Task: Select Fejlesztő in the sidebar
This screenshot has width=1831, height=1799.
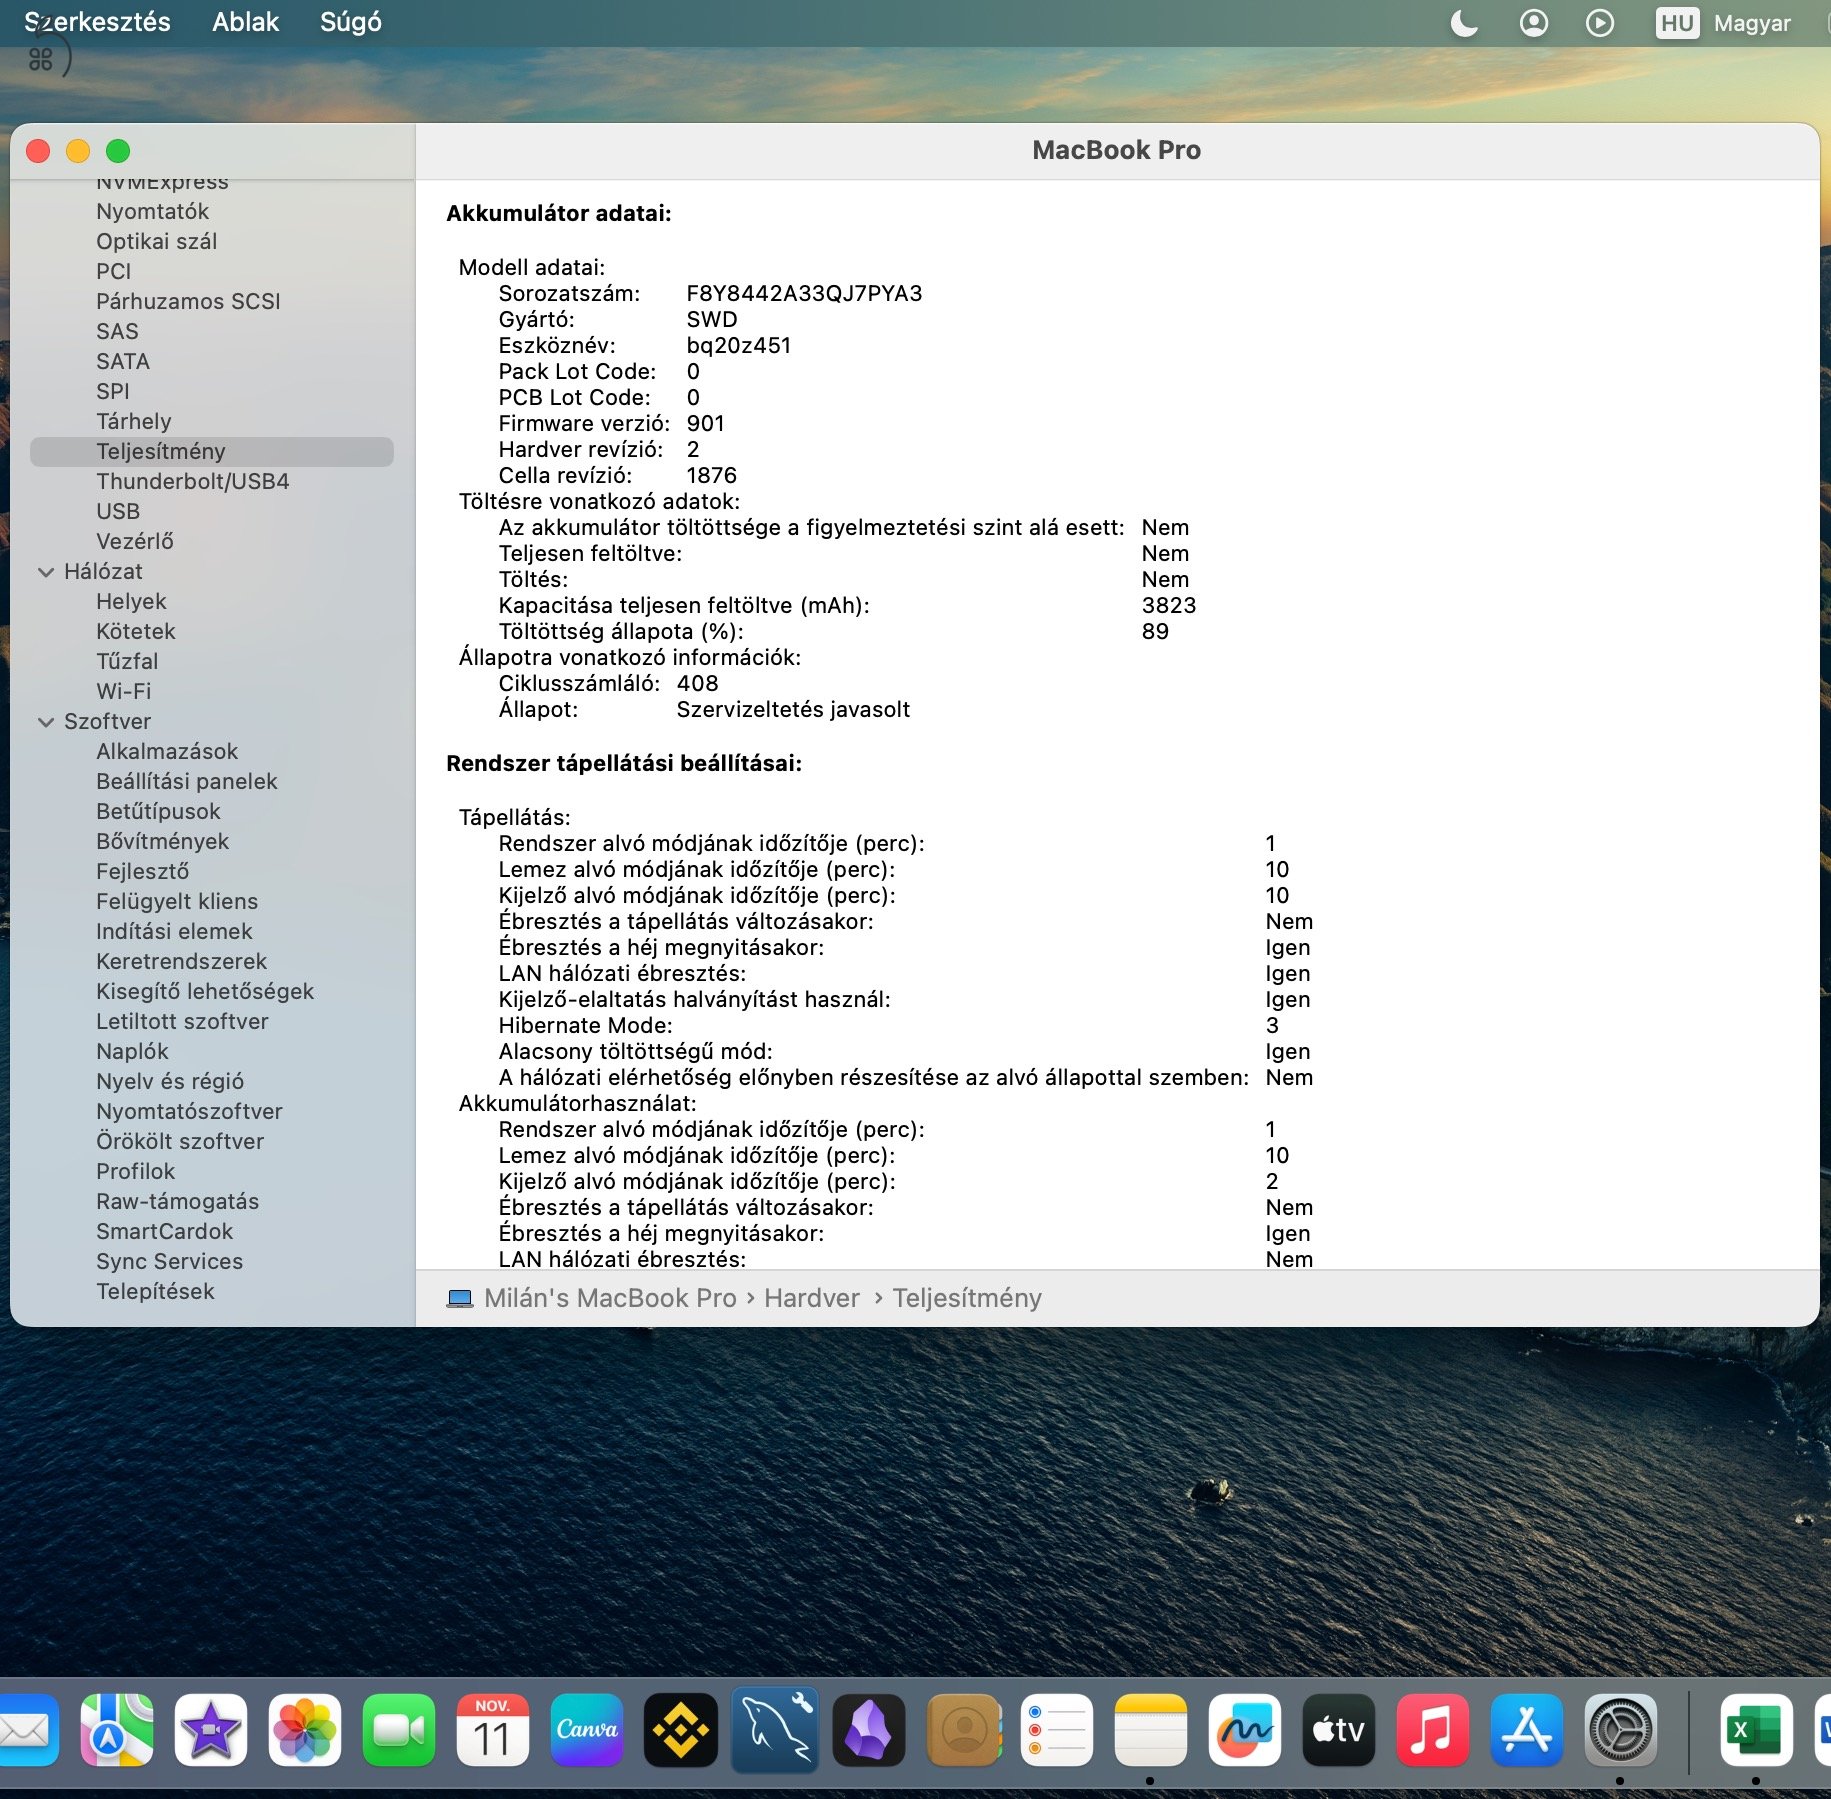Action: coord(142,872)
